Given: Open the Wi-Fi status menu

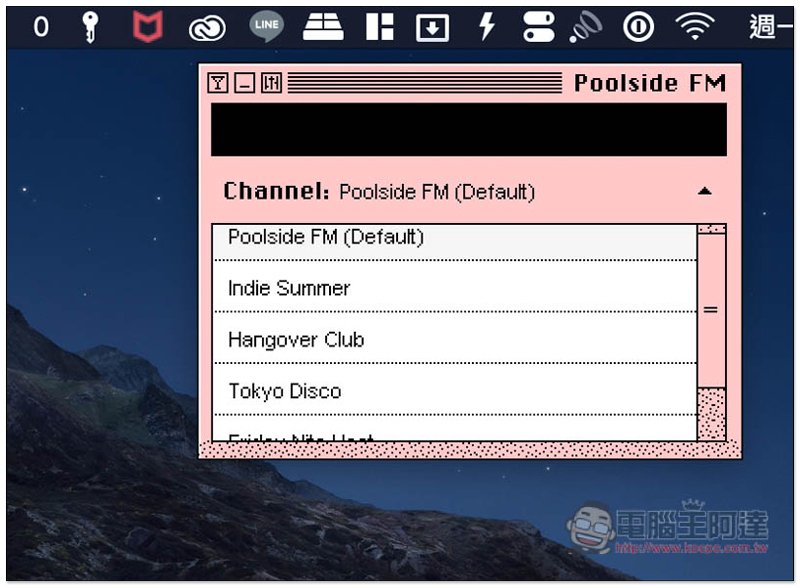Looking at the screenshot, I should click(x=694, y=27).
